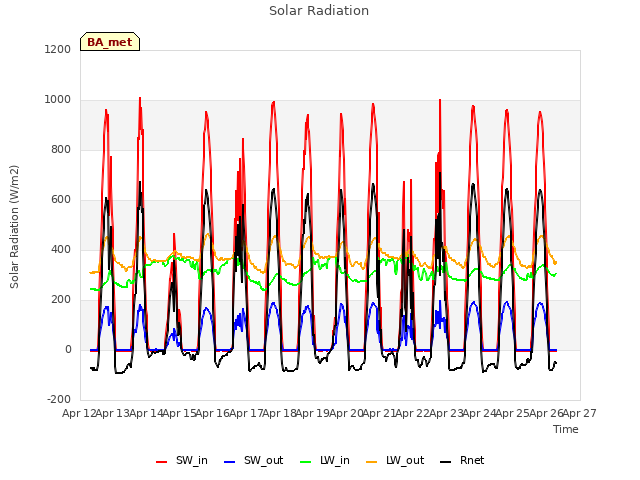The width and height of the screenshot is (640, 480).
Task: Click the -200 y-axis tick label
Action: [59, 400]
